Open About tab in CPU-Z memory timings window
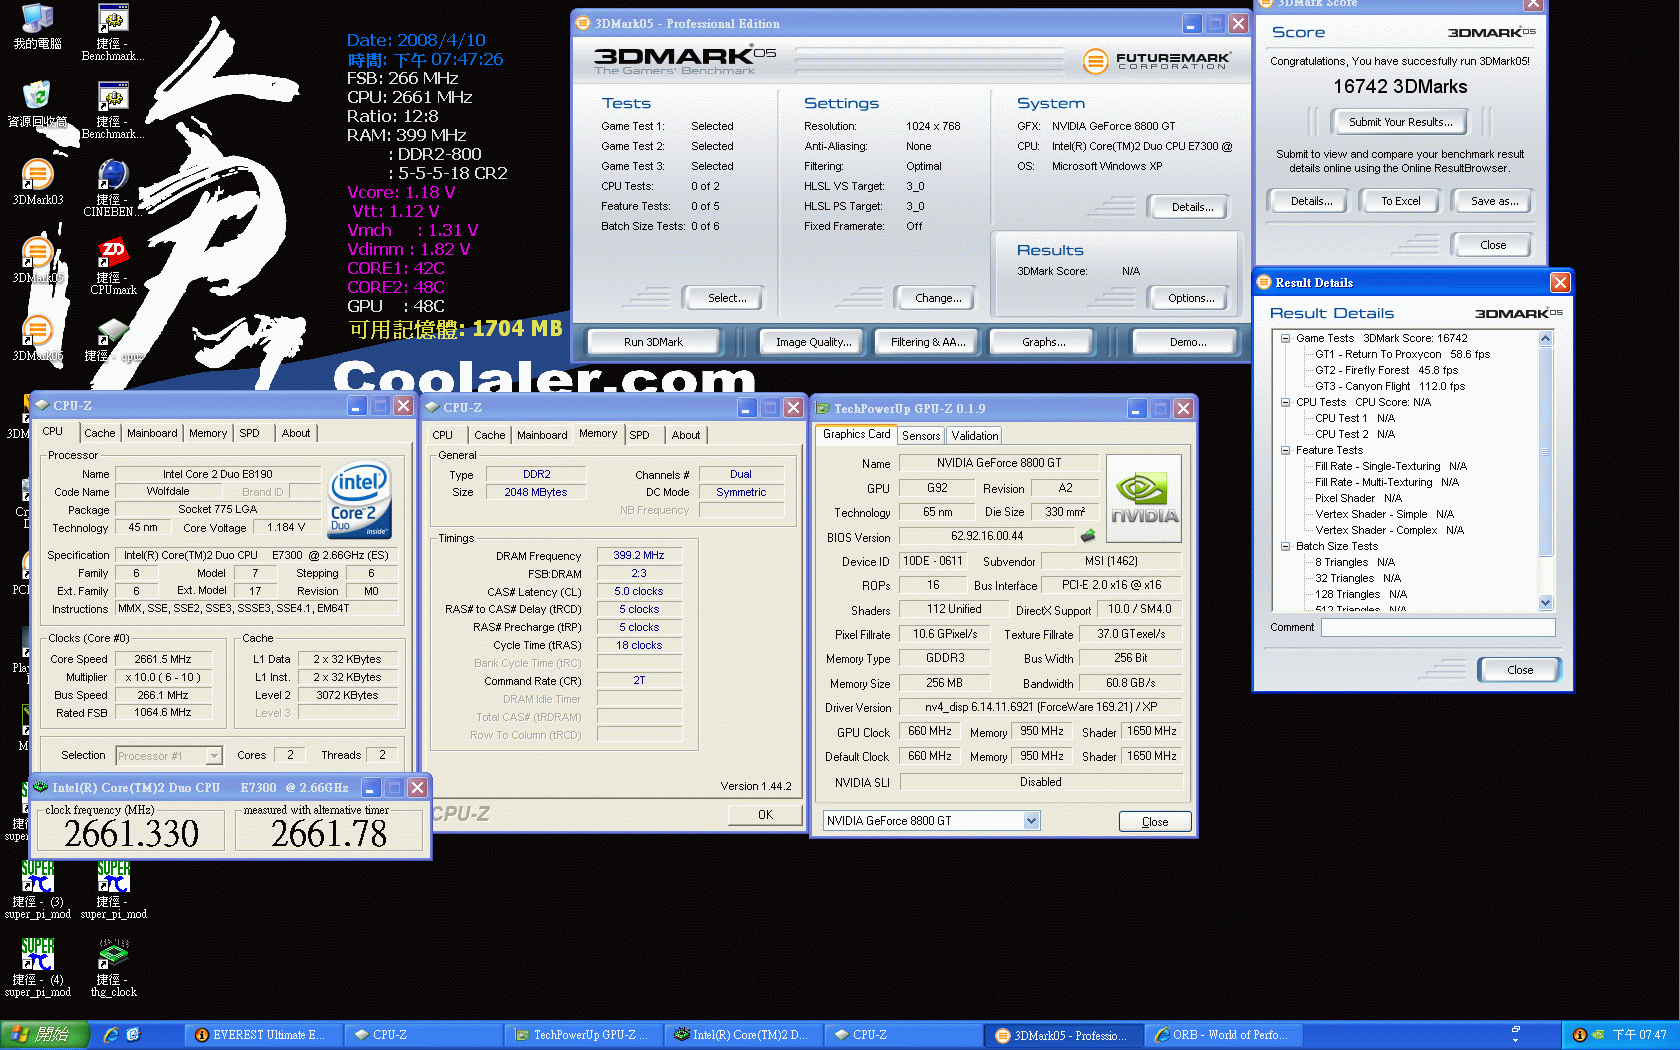1680x1050 pixels. pyautogui.click(x=686, y=435)
